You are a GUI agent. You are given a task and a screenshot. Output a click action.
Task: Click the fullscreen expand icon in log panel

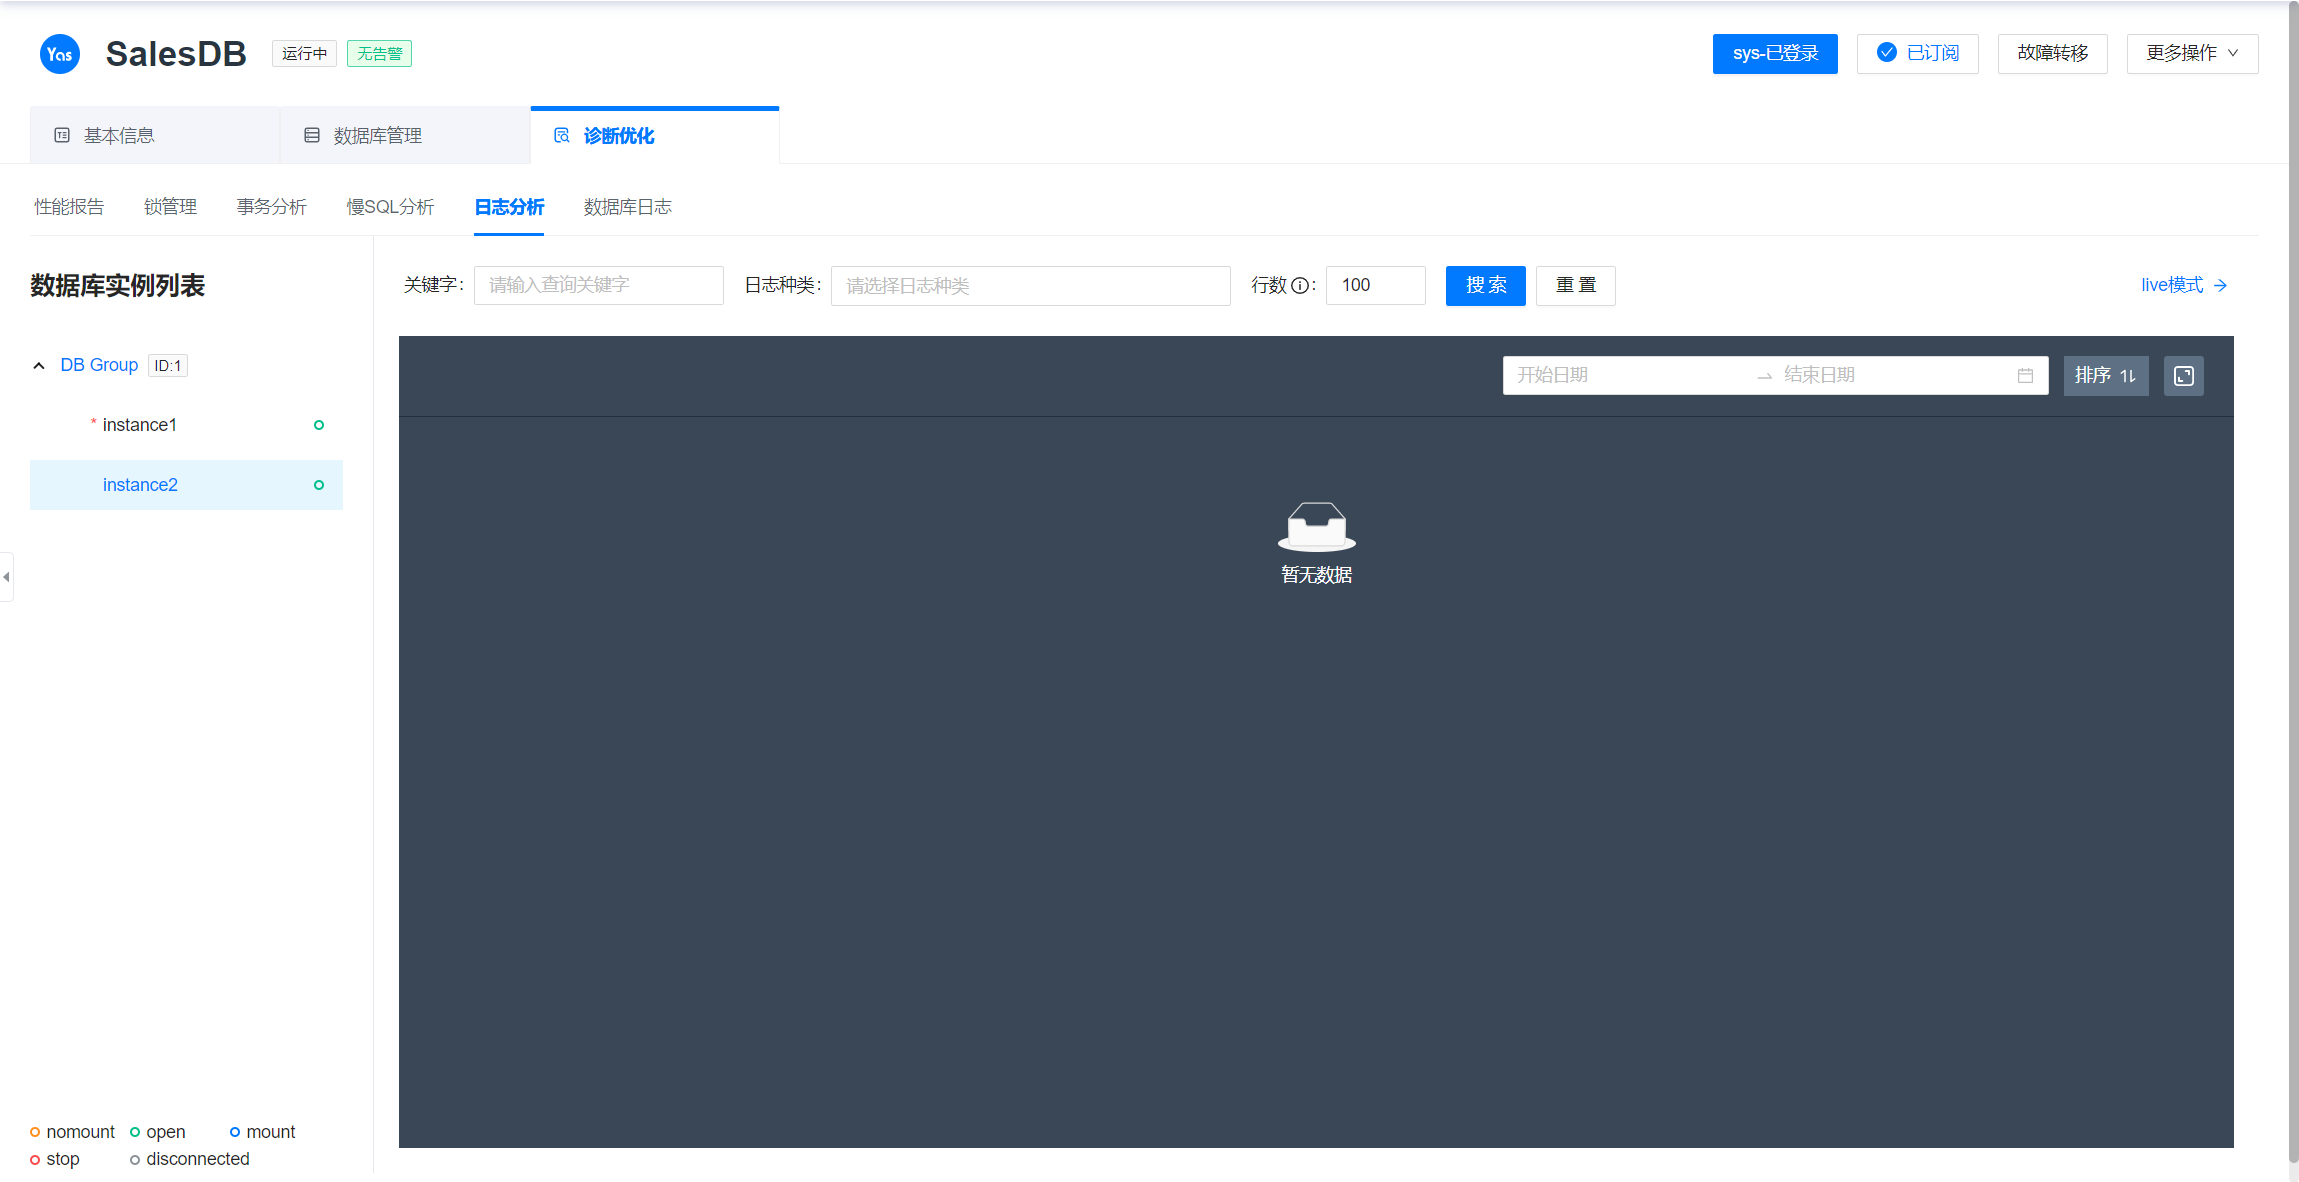click(2183, 376)
